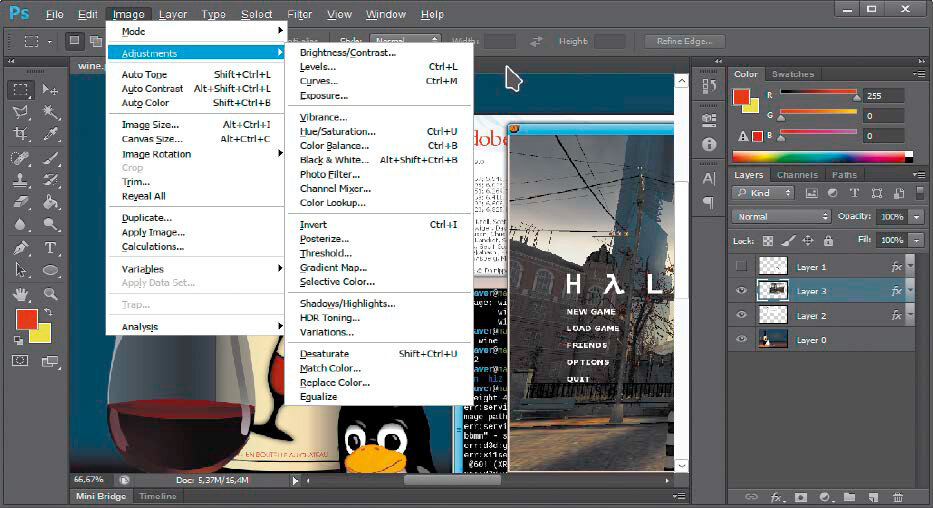Open the Timeline tab
The width and height of the screenshot is (933, 508).
click(x=158, y=496)
